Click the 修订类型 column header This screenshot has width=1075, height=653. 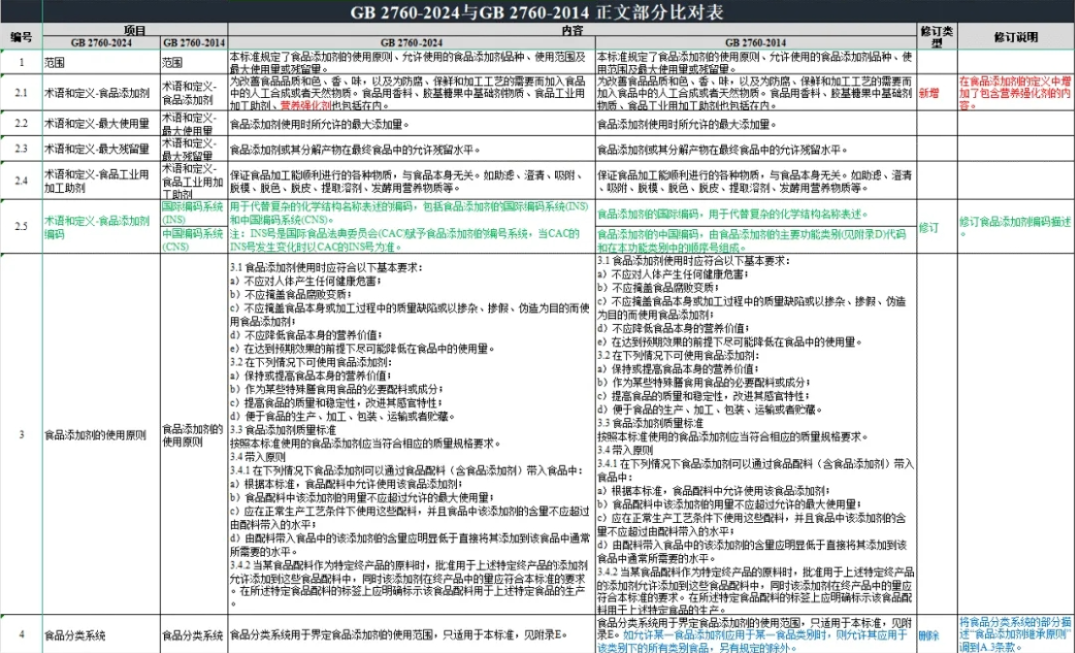[x=936, y=37]
